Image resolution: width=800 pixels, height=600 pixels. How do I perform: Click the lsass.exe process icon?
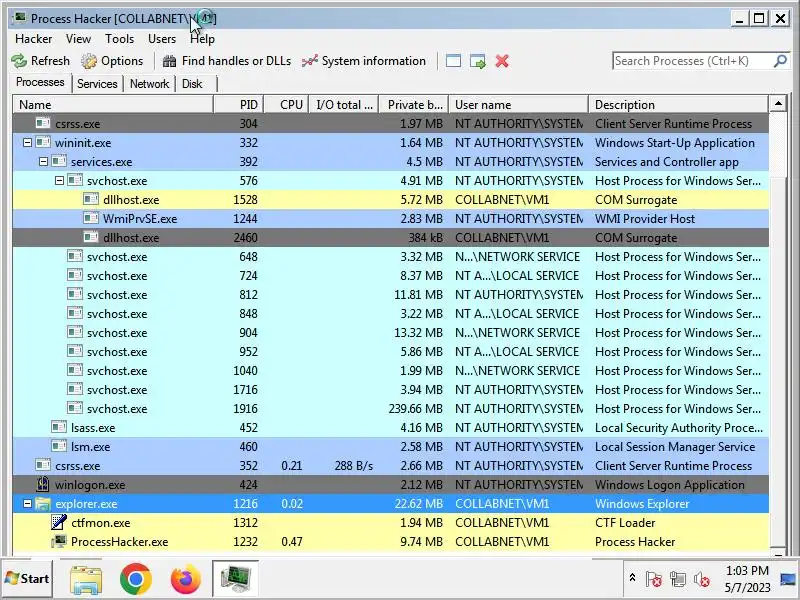coord(59,428)
